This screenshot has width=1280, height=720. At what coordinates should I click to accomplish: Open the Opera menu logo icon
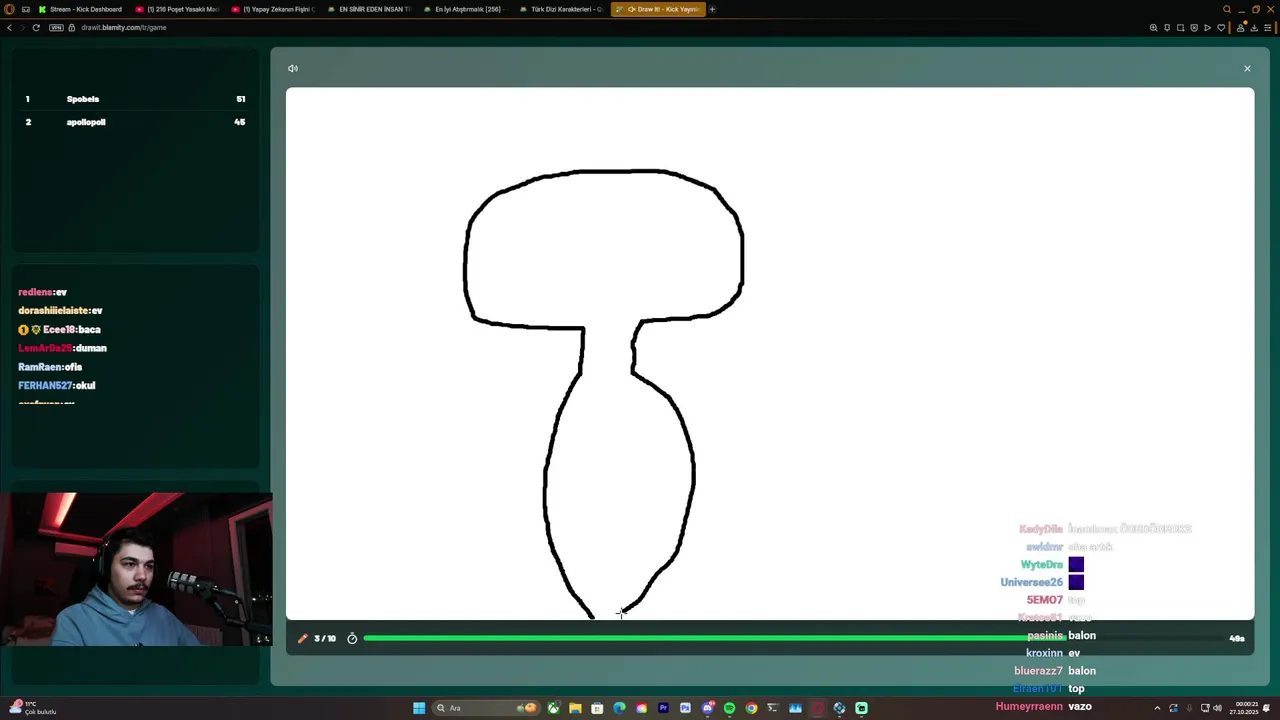point(10,9)
